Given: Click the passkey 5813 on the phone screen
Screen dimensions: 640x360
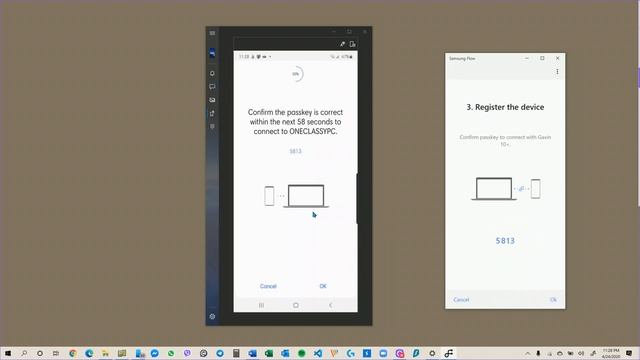Looking at the screenshot, I should (296, 151).
